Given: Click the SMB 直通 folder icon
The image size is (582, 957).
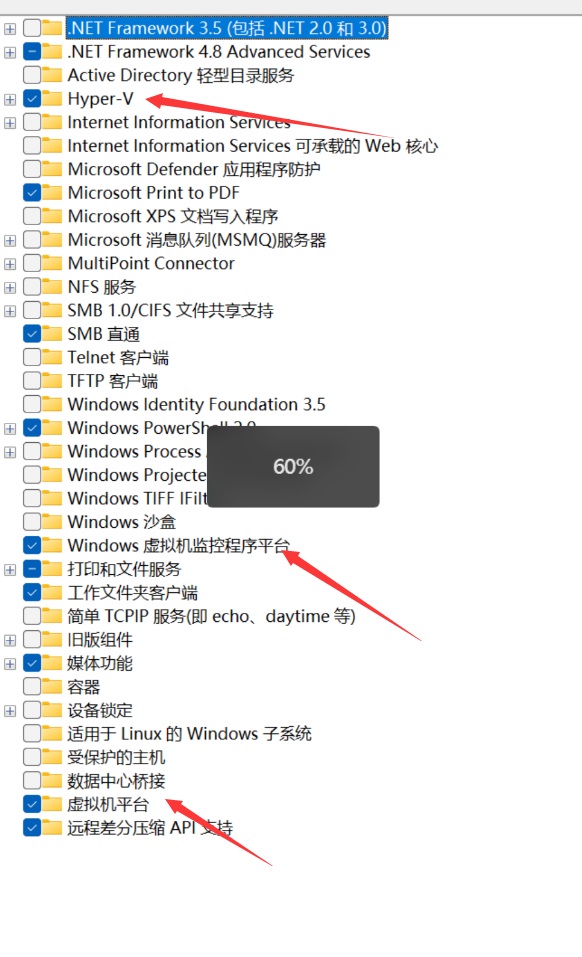Looking at the screenshot, I should click(52, 334).
